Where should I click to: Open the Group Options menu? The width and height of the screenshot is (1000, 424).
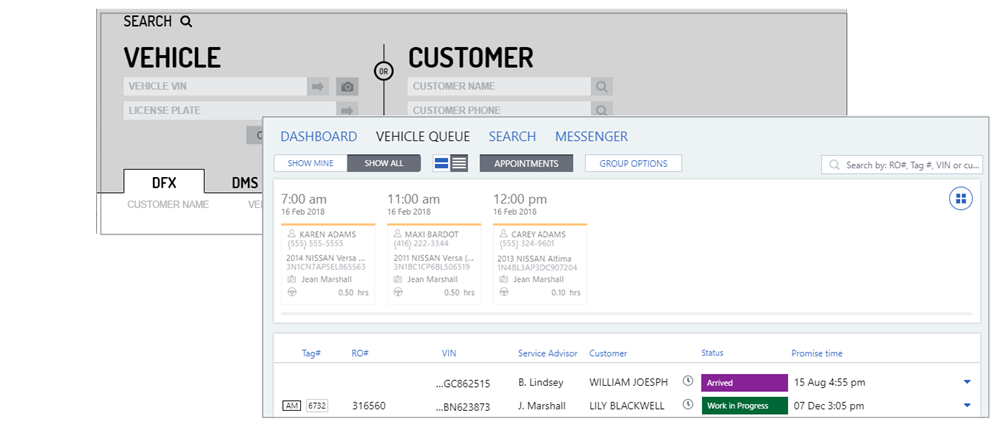click(633, 163)
